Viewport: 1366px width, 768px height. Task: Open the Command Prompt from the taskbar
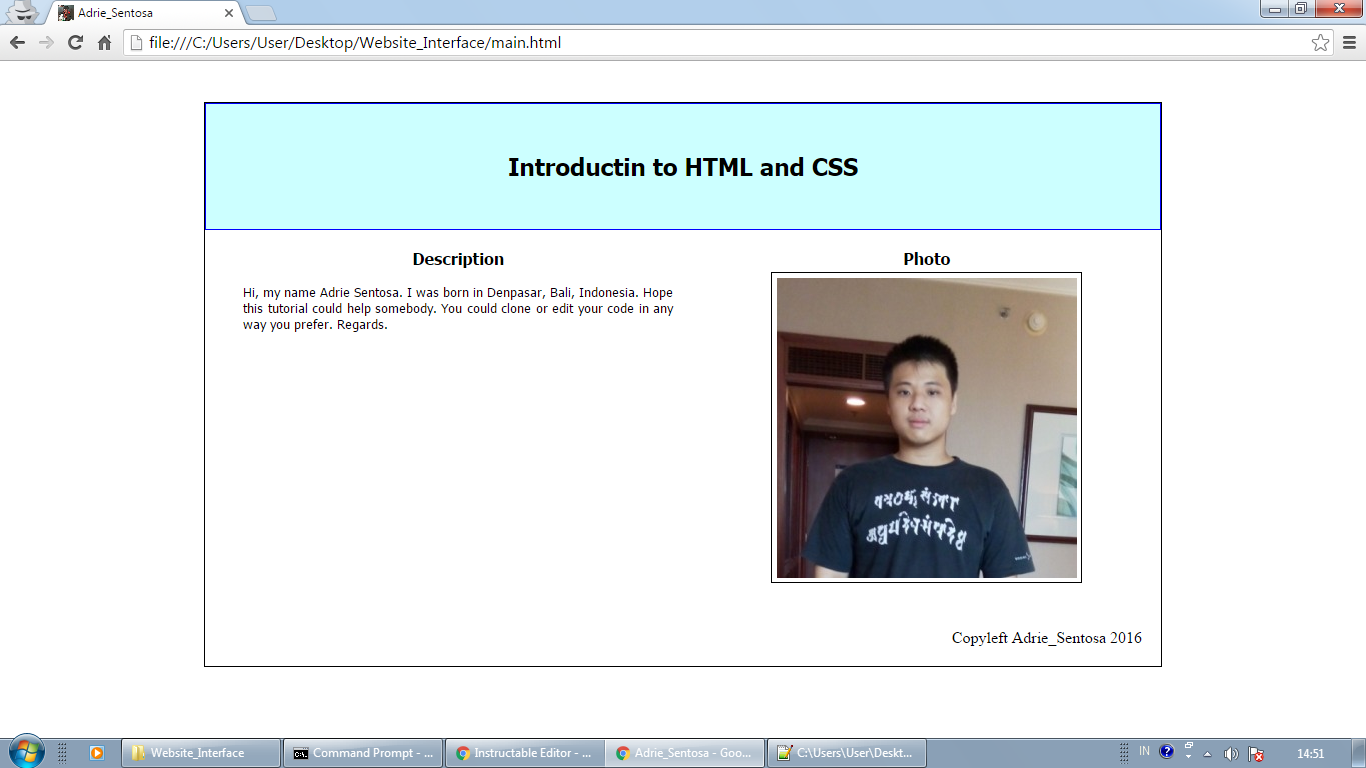pos(363,751)
